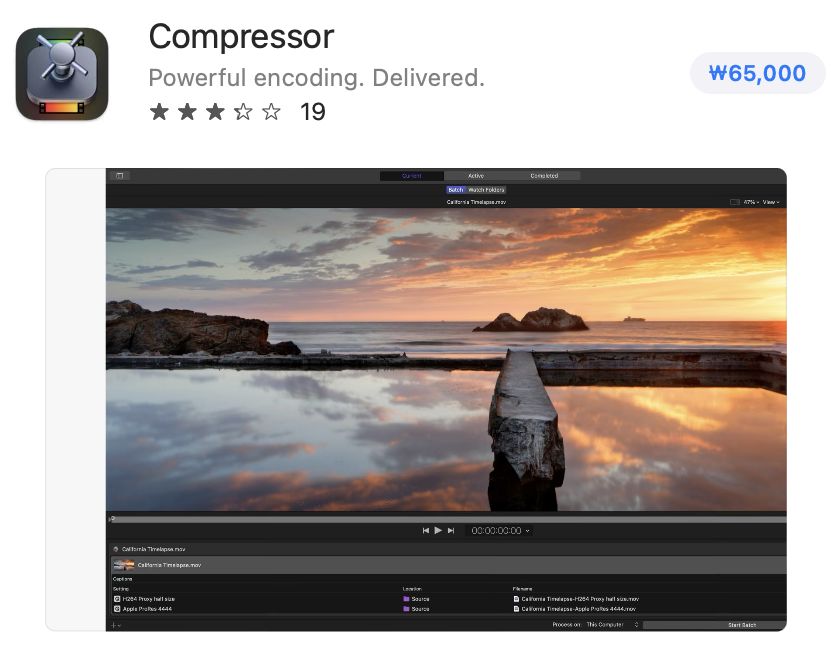Viewport: 840px width, 654px height.
Task: Click the Captions label in batch area
Action: 122,579
